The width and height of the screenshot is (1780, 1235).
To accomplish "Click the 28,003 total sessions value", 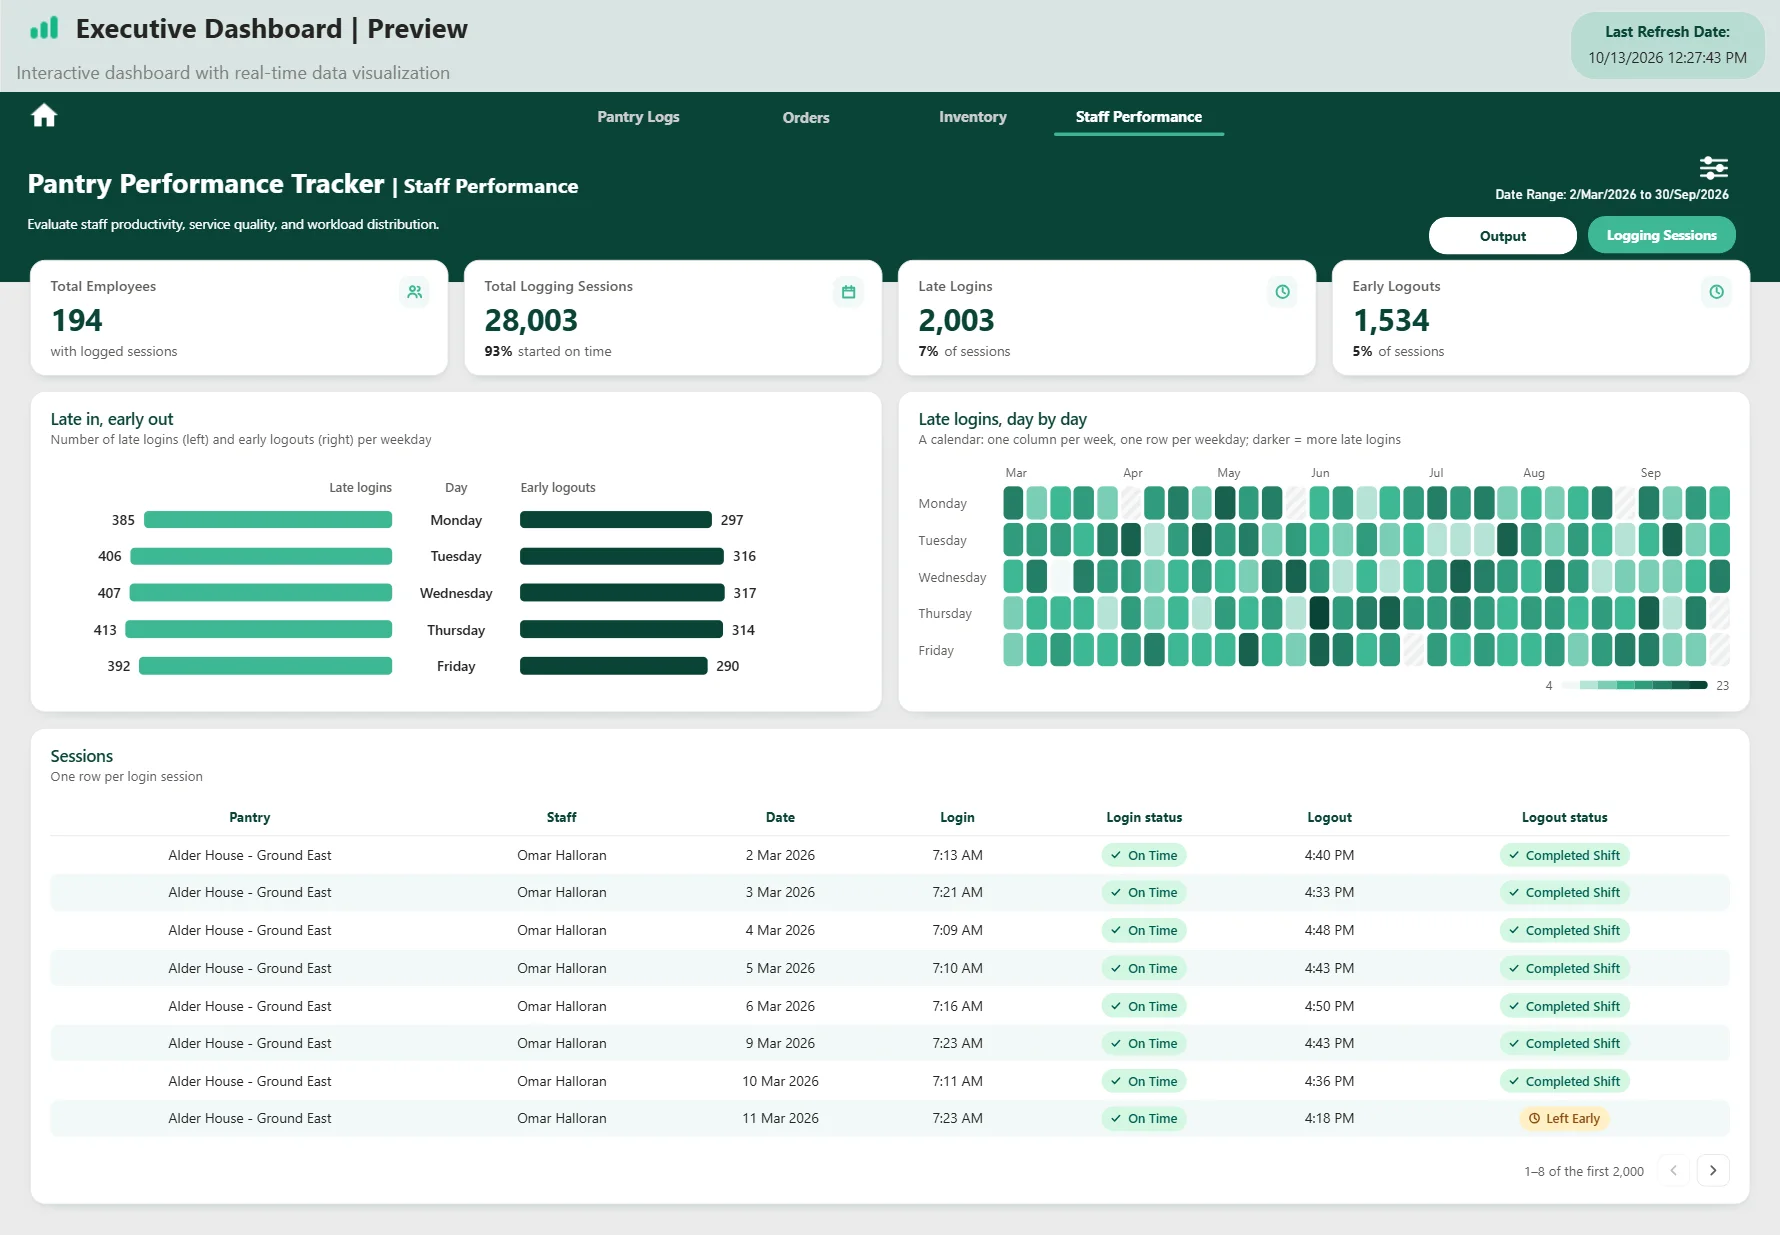I will 531,320.
